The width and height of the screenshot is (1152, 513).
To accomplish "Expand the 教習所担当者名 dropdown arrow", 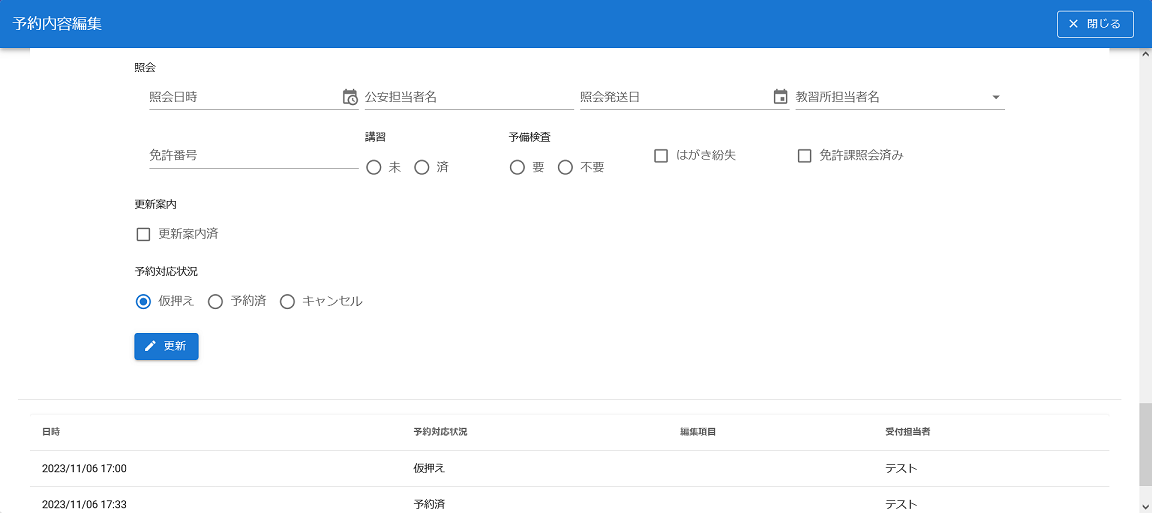I will [x=996, y=97].
